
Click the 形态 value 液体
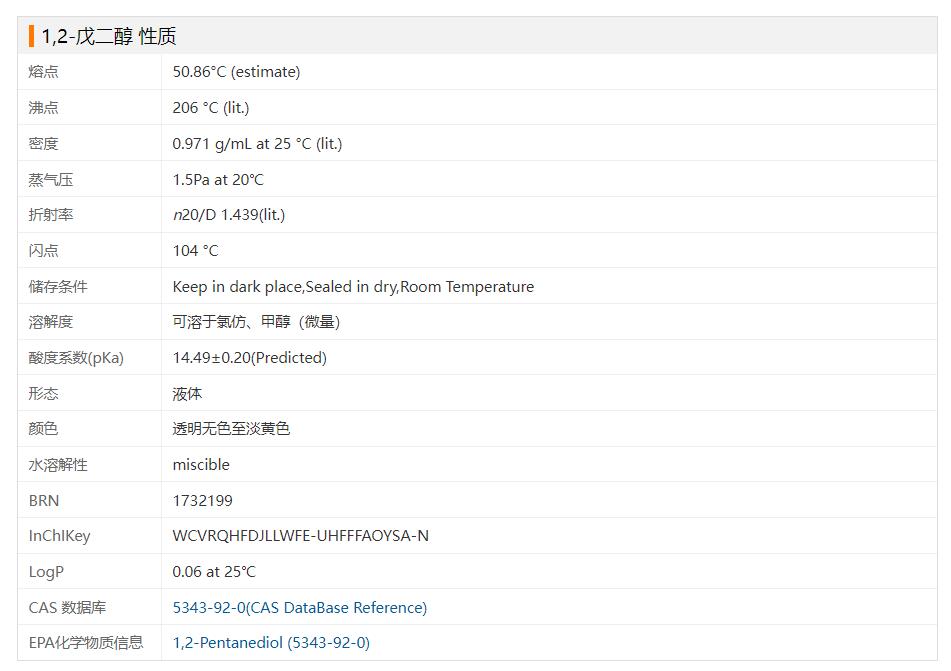pos(187,394)
